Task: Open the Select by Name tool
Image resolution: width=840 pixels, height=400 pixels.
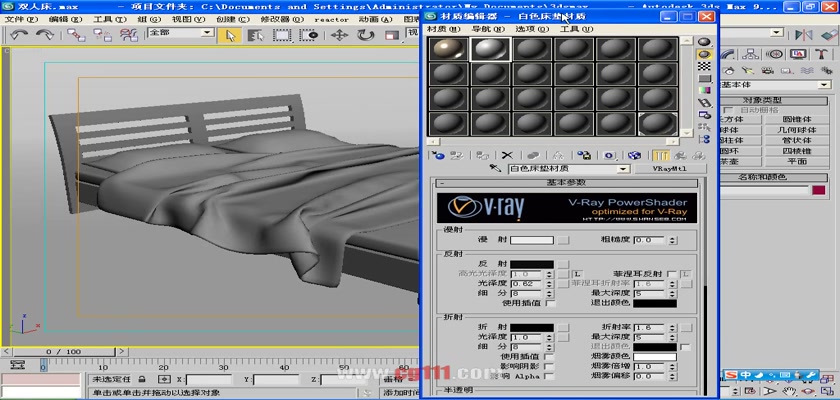Action: pos(256,35)
